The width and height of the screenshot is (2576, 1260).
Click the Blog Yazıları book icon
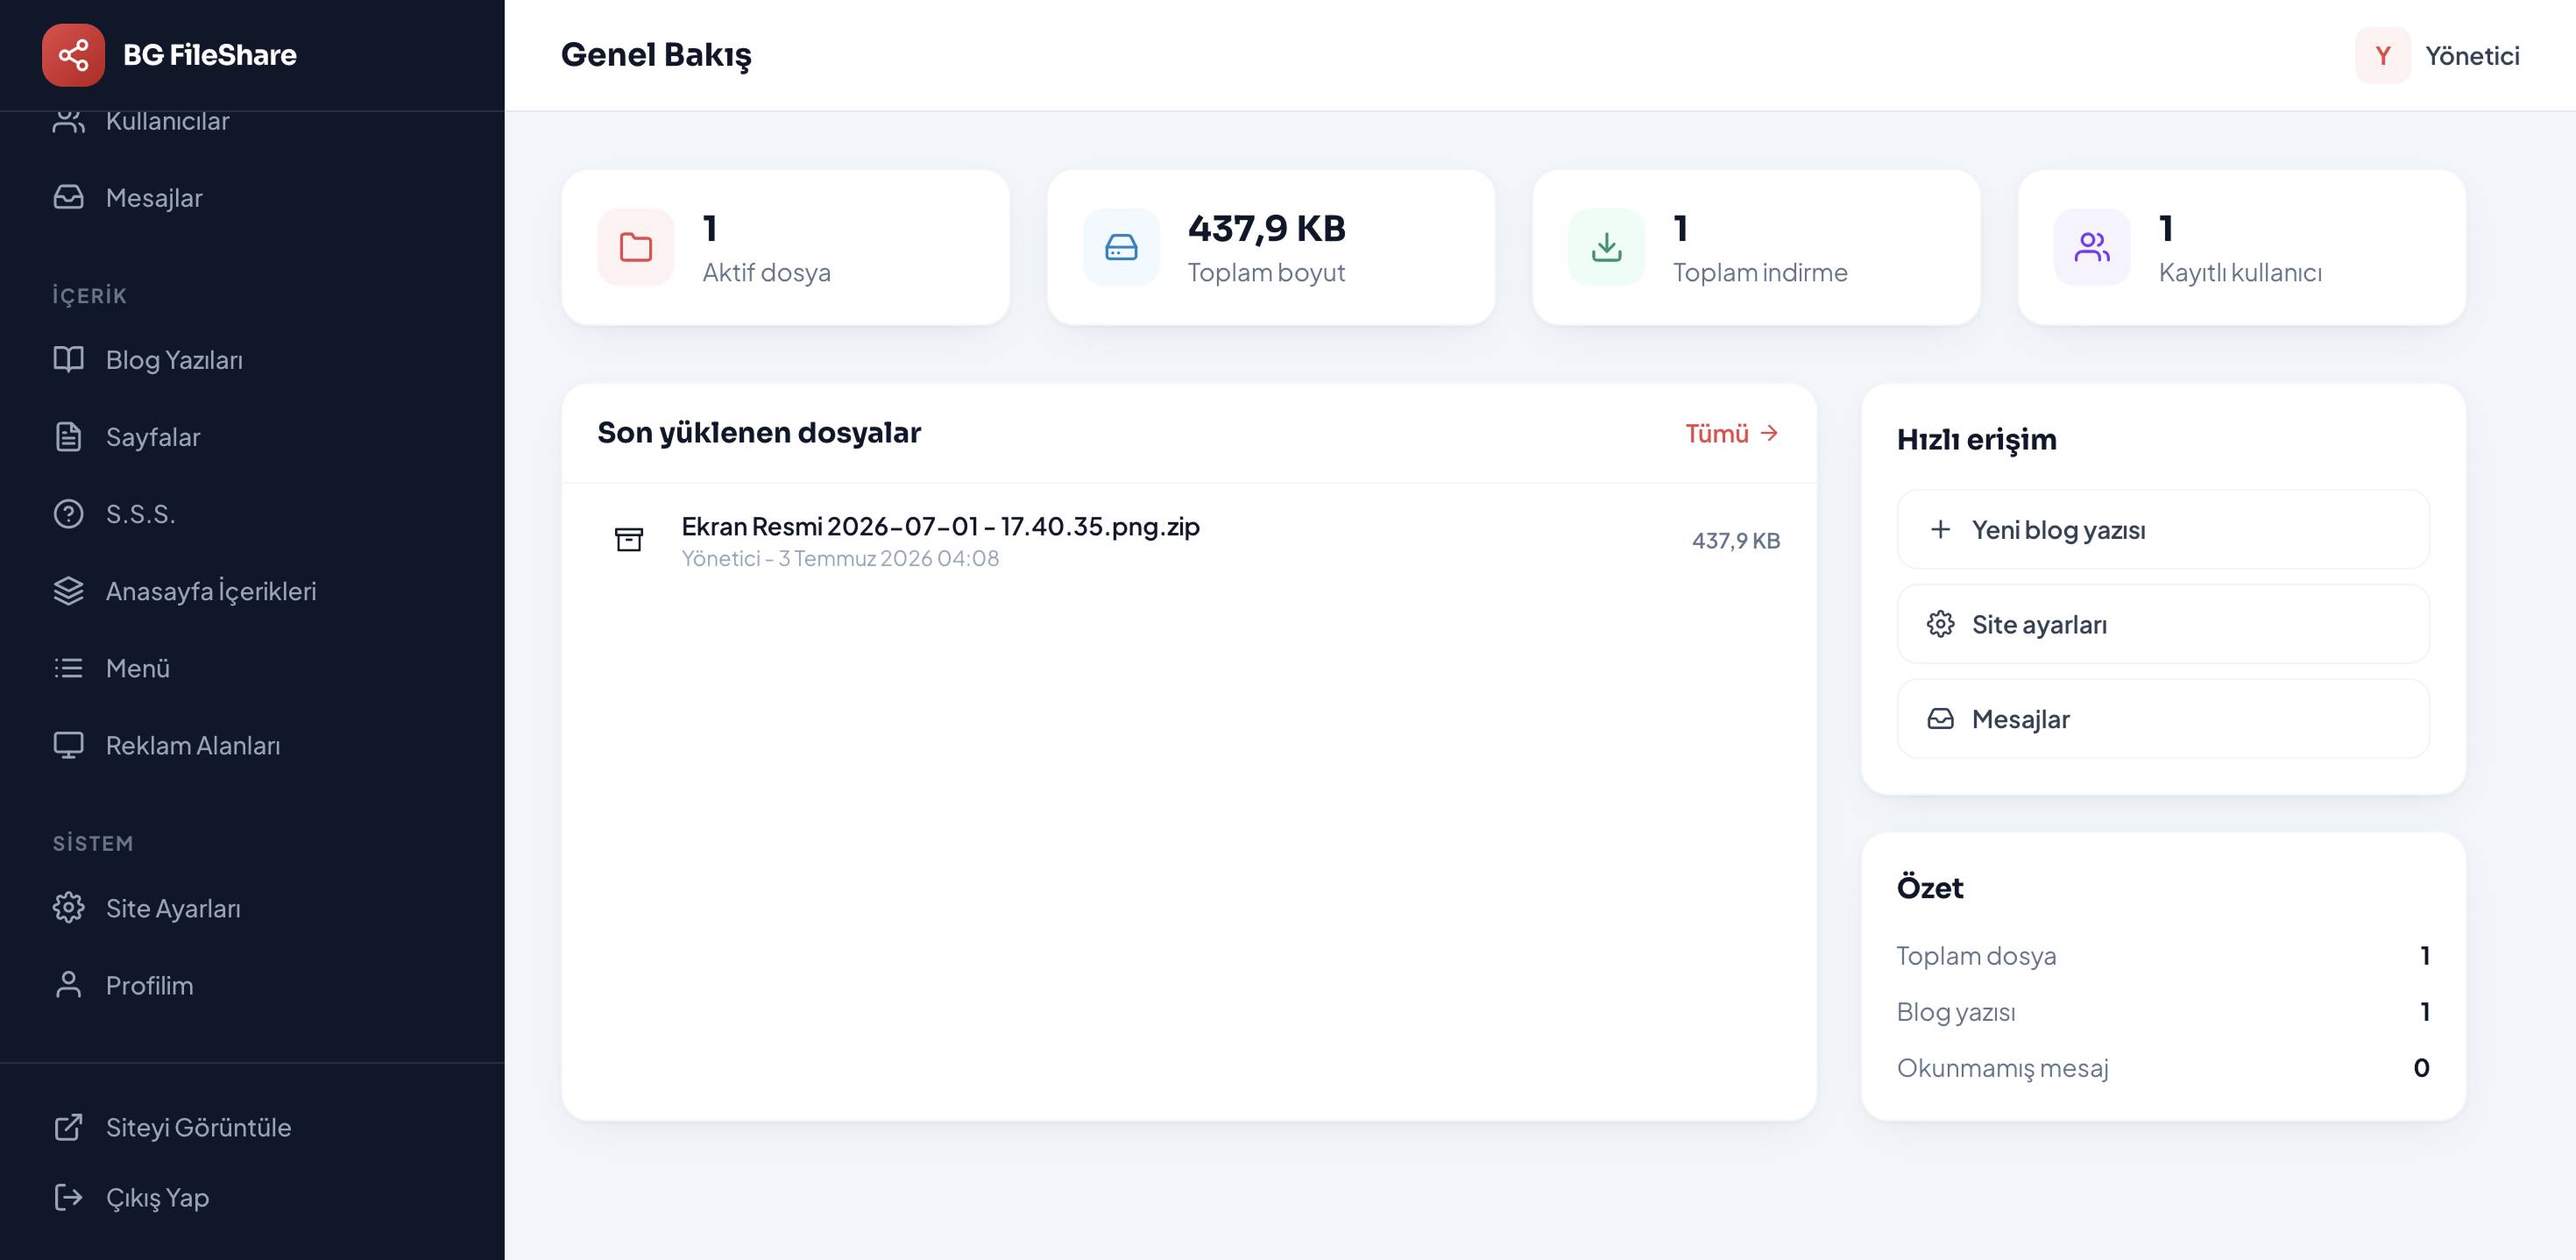(68, 359)
